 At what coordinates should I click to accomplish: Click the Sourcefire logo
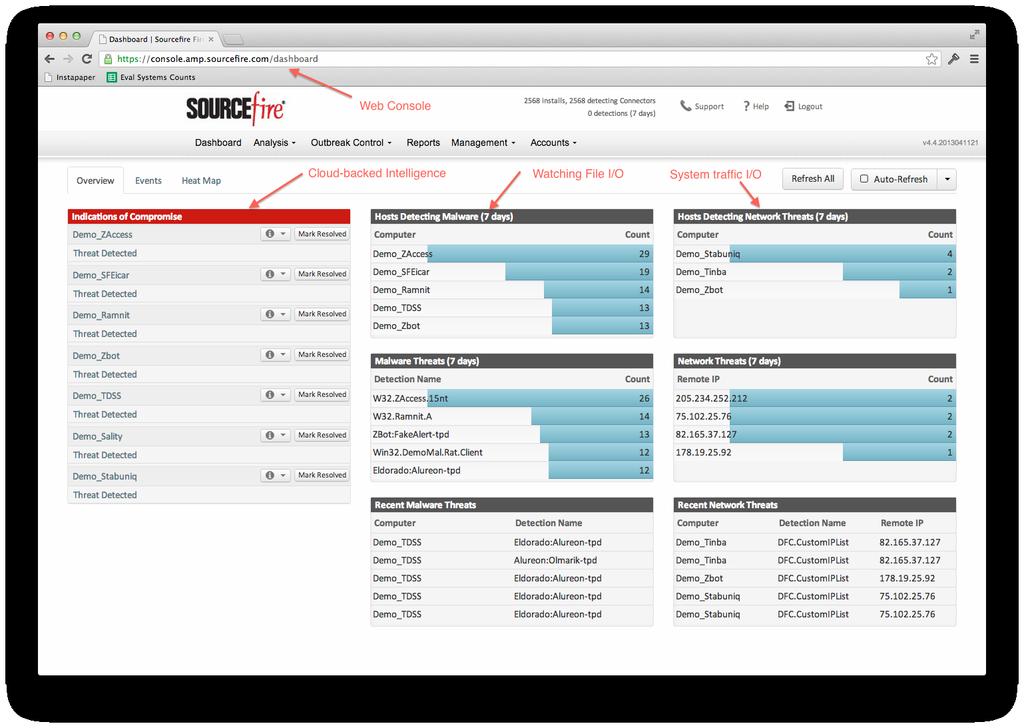pyautogui.click(x=236, y=108)
